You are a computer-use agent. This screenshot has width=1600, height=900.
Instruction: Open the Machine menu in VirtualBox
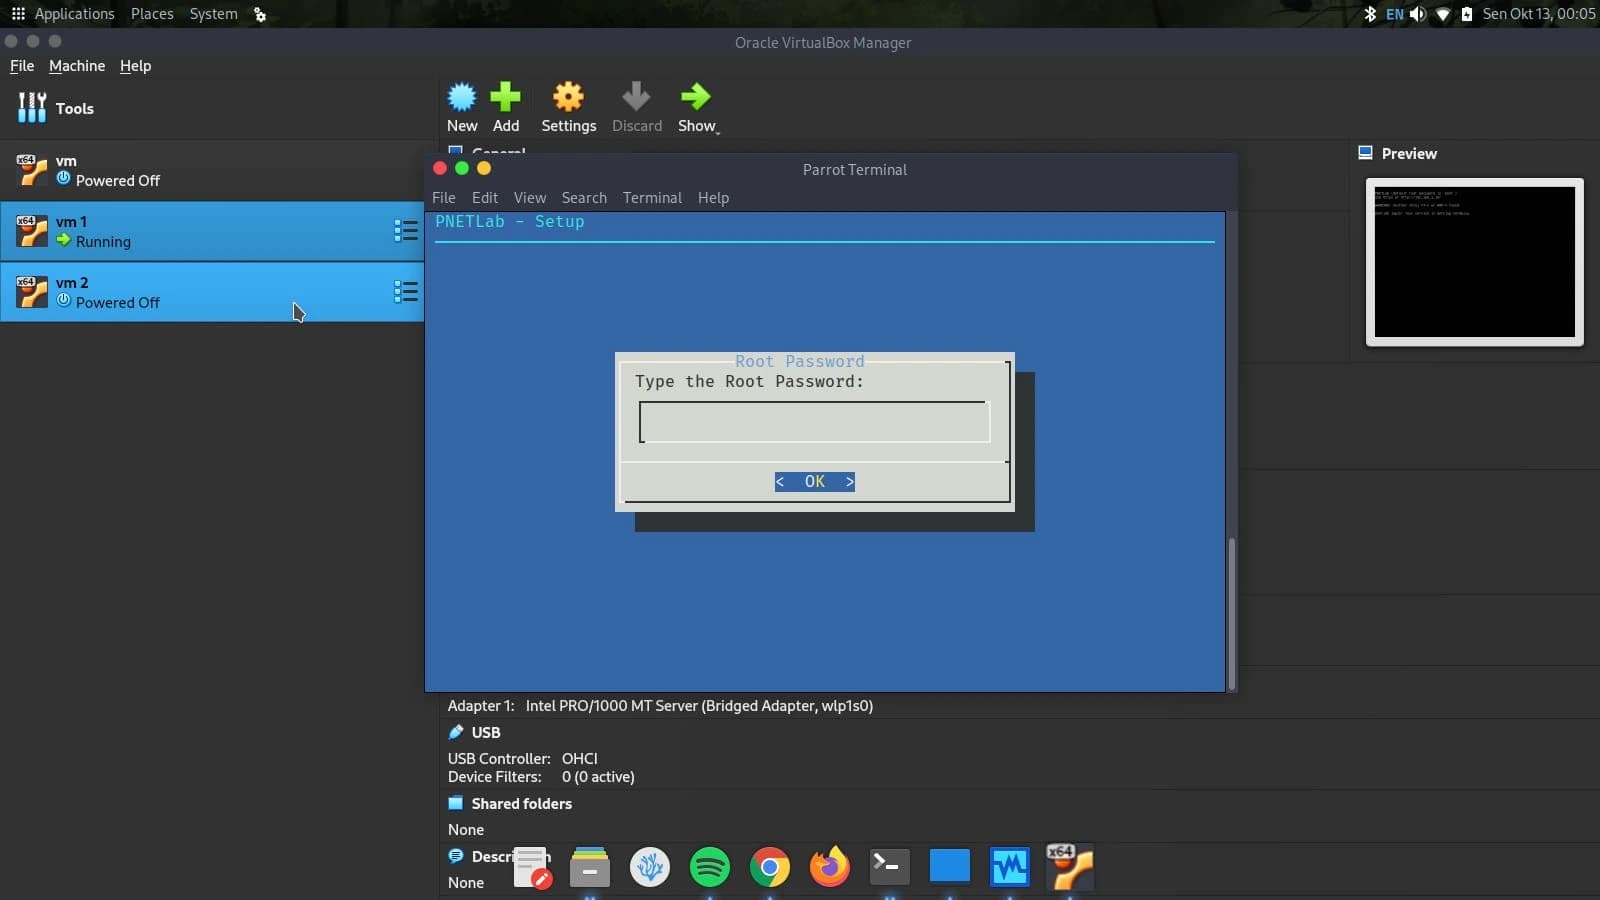[x=77, y=66]
